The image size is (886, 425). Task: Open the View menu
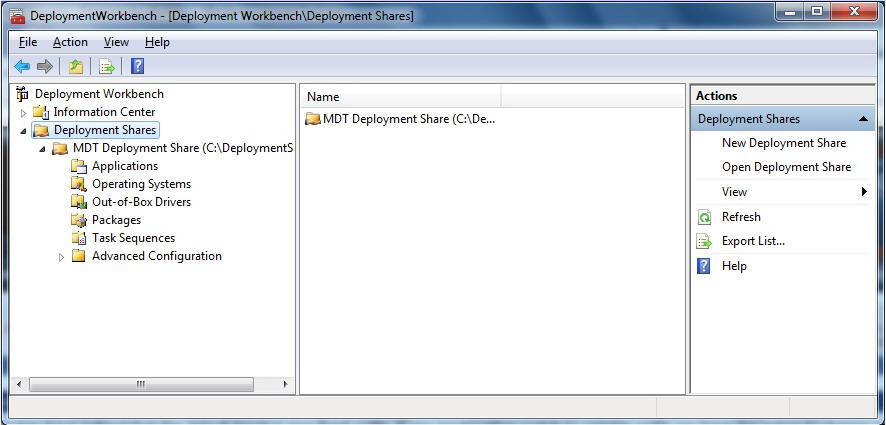(116, 42)
